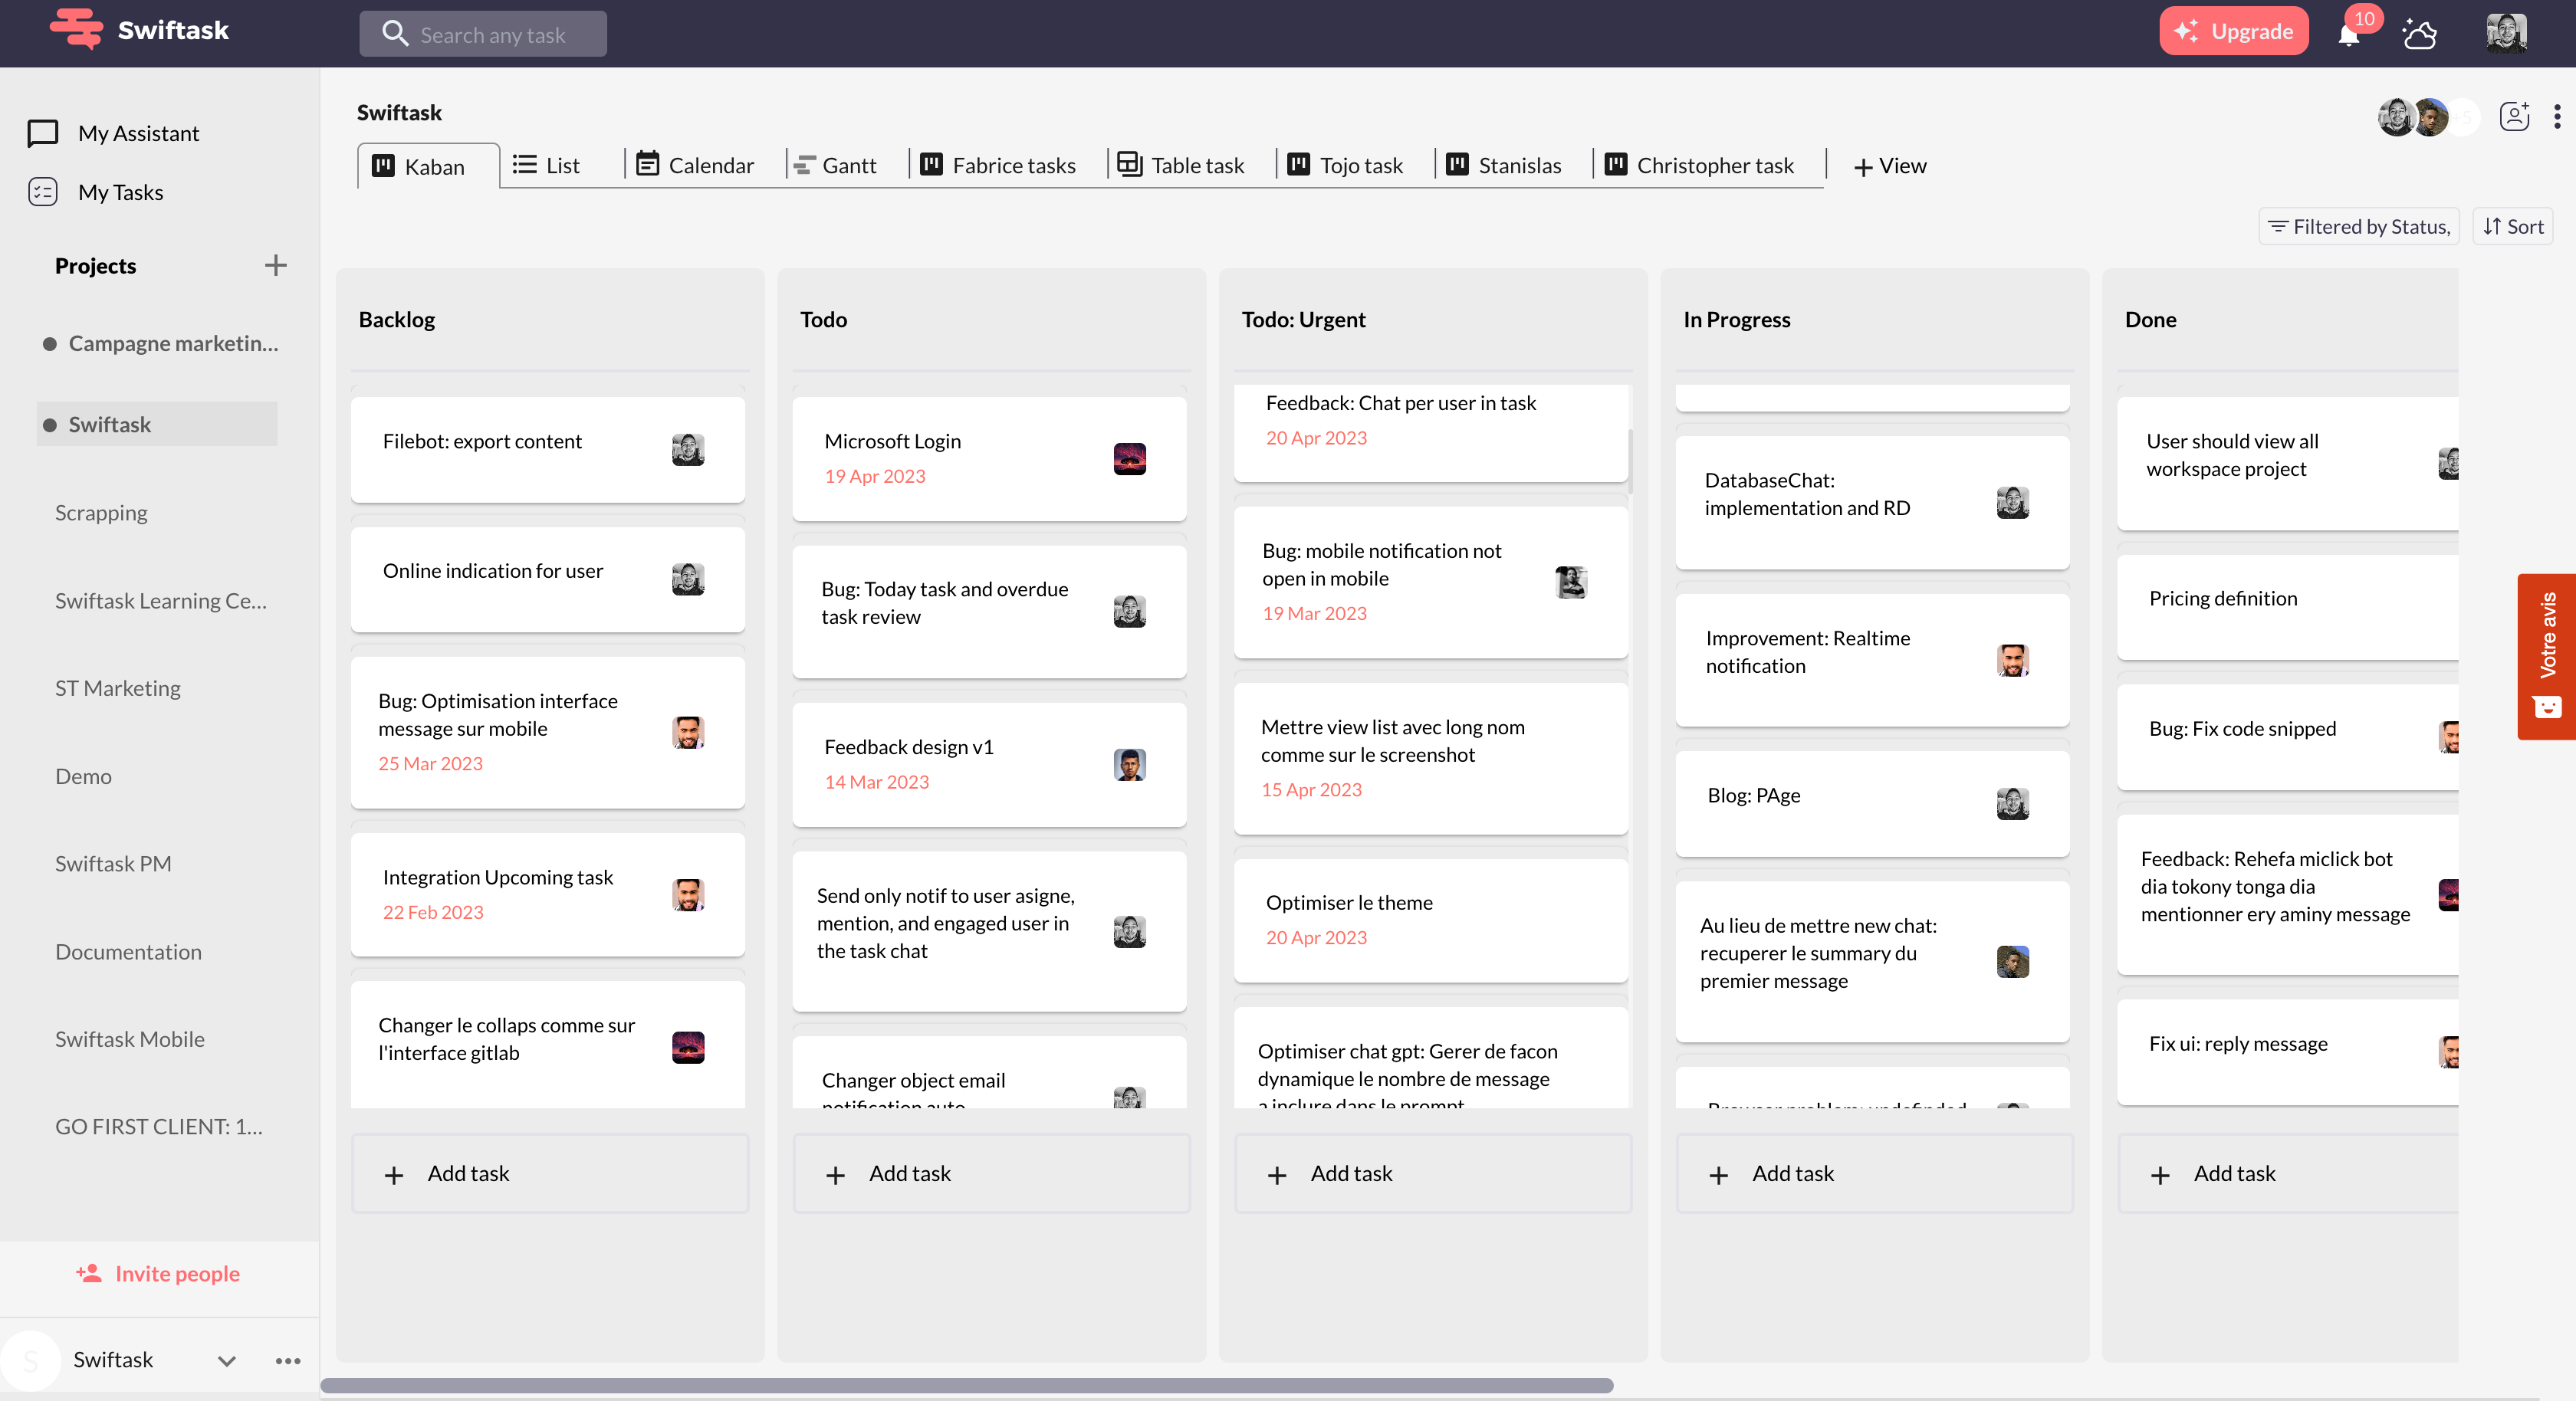Screen dimensions: 2576x1401
Task: Click the Upgrade button
Action: click(x=2233, y=31)
